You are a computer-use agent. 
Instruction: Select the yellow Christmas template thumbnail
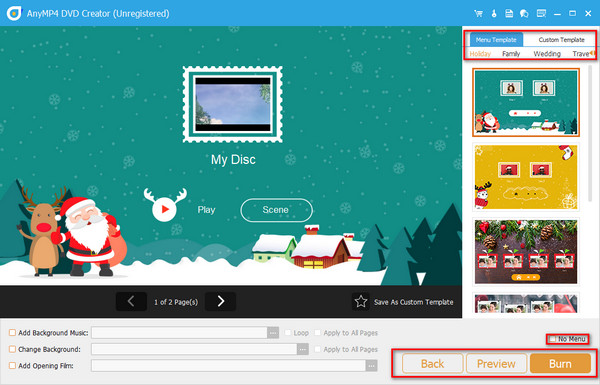(526, 177)
